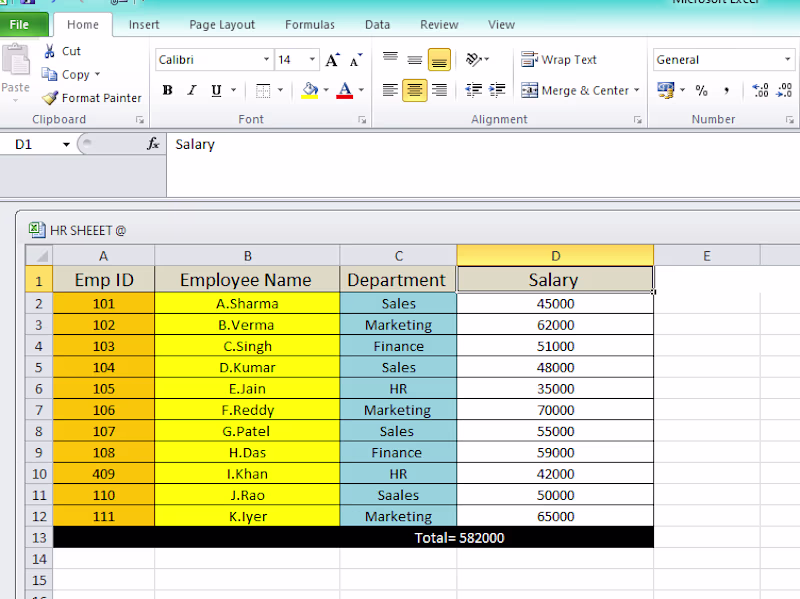Click the Insert Function fx icon
800x599 pixels.
tap(153, 144)
